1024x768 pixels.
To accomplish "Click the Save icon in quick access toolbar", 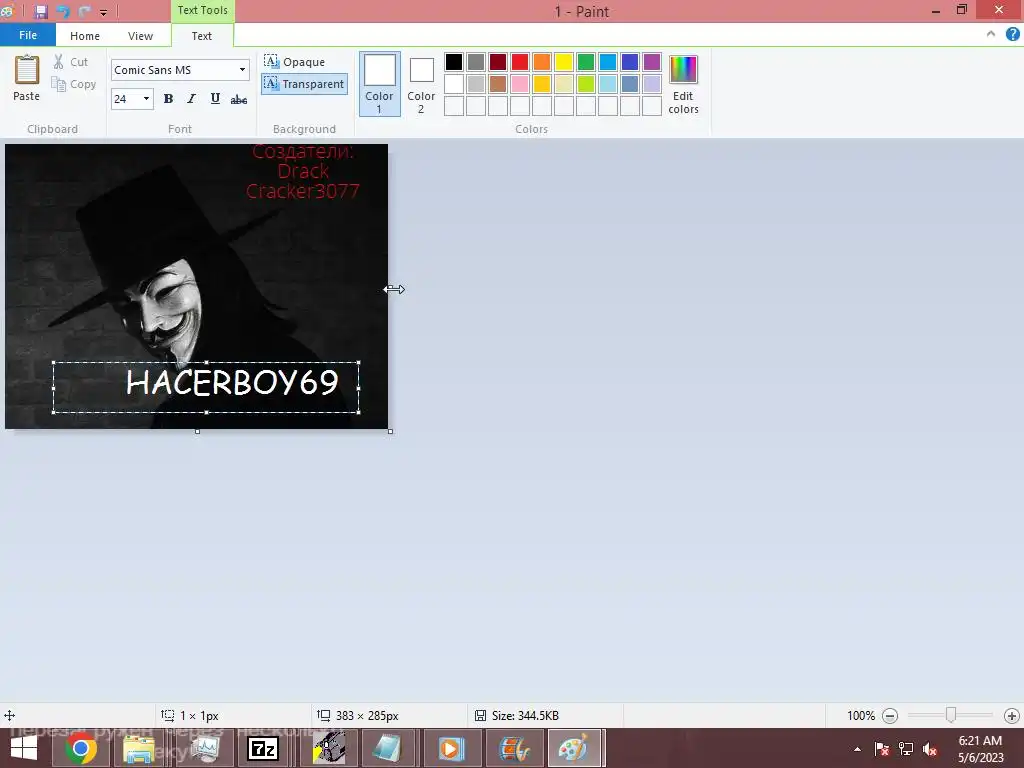I will click(40, 11).
